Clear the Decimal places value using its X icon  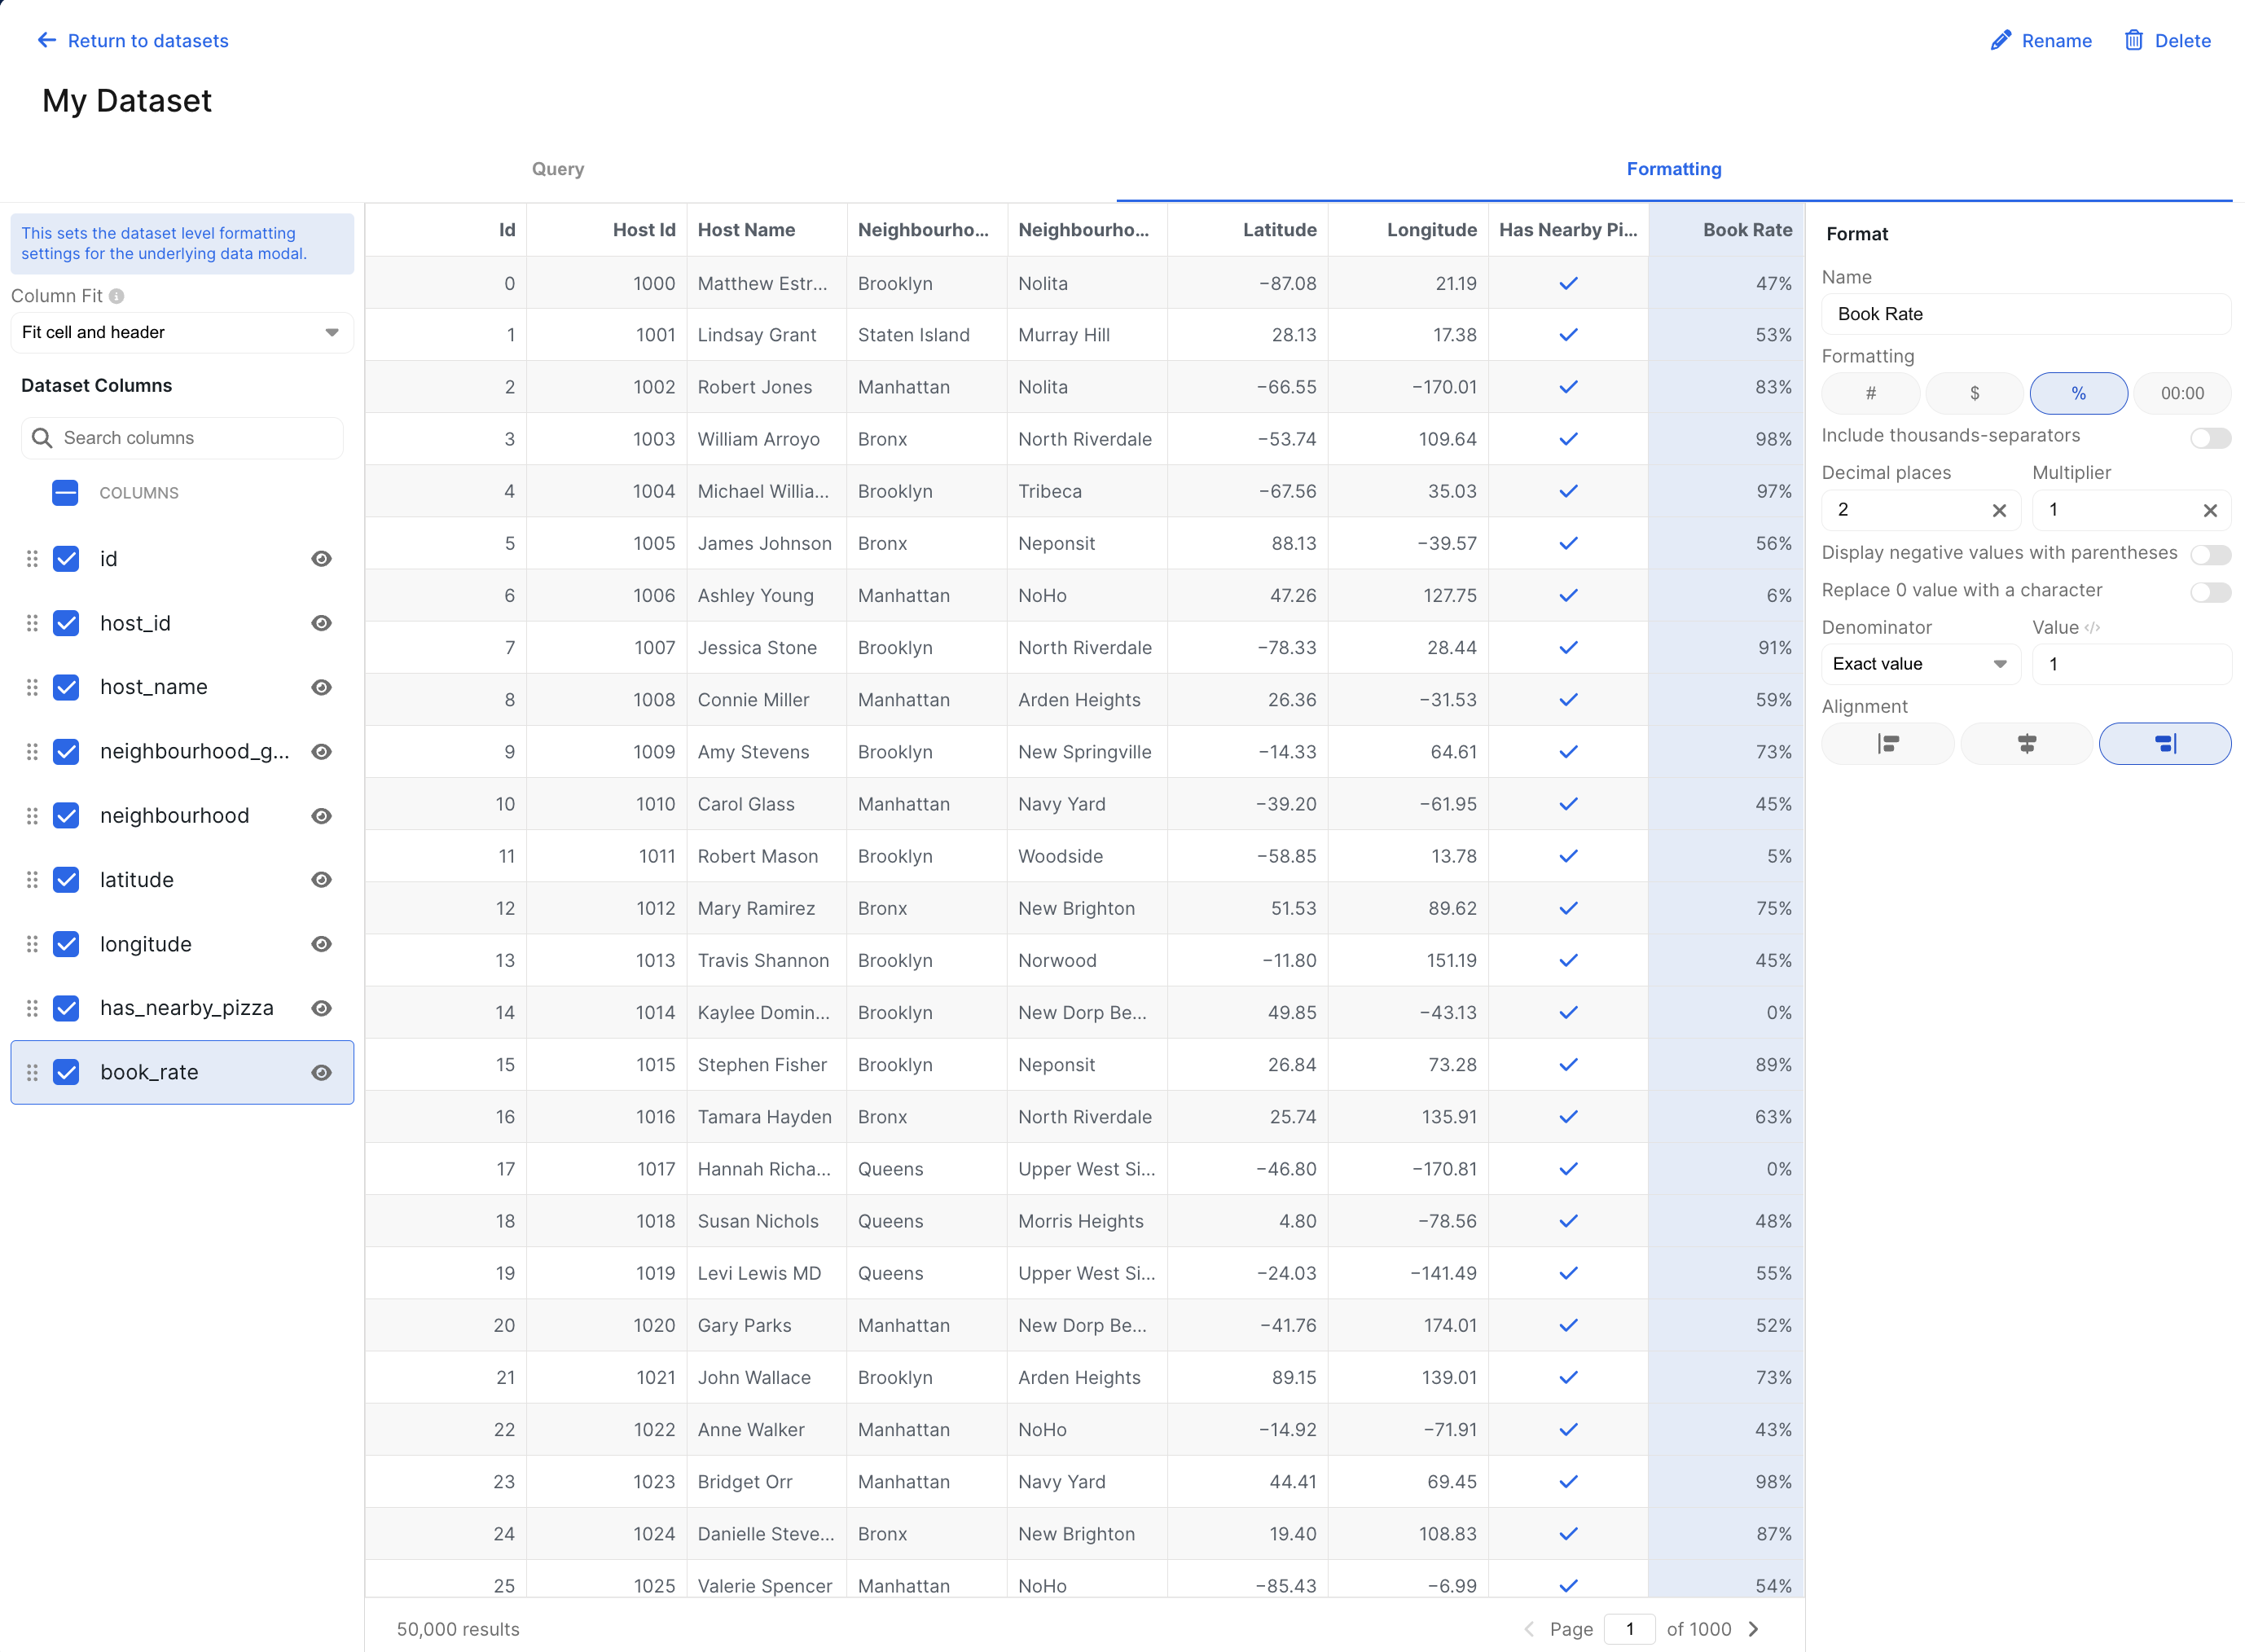click(1999, 510)
